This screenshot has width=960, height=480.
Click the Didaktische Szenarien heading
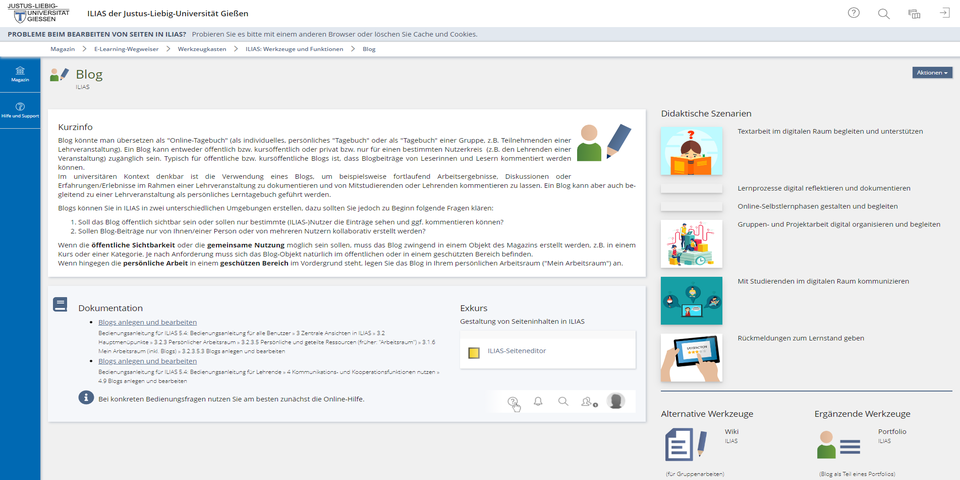click(706, 113)
